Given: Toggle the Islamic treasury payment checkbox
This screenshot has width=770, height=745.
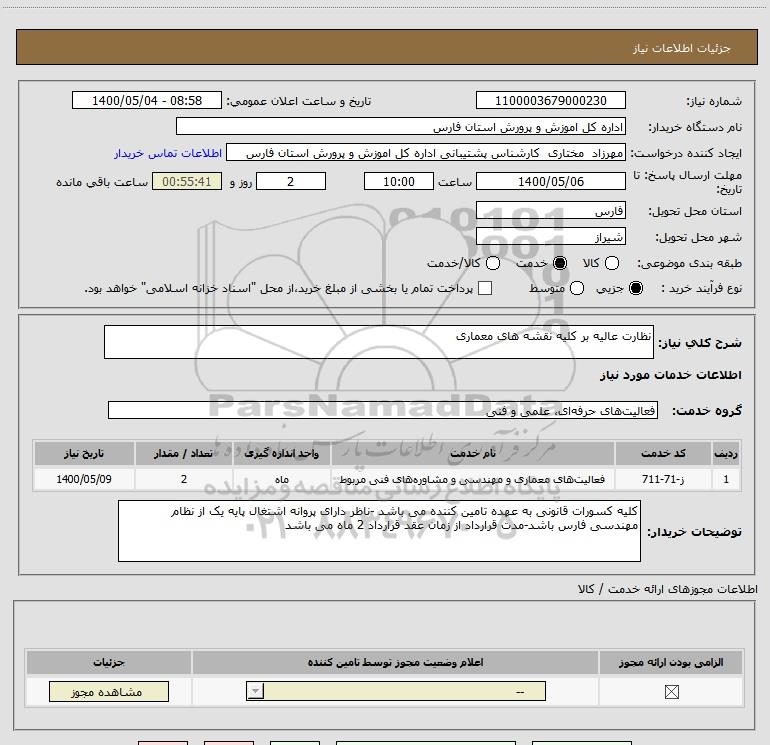Looking at the screenshot, I should point(485,288).
